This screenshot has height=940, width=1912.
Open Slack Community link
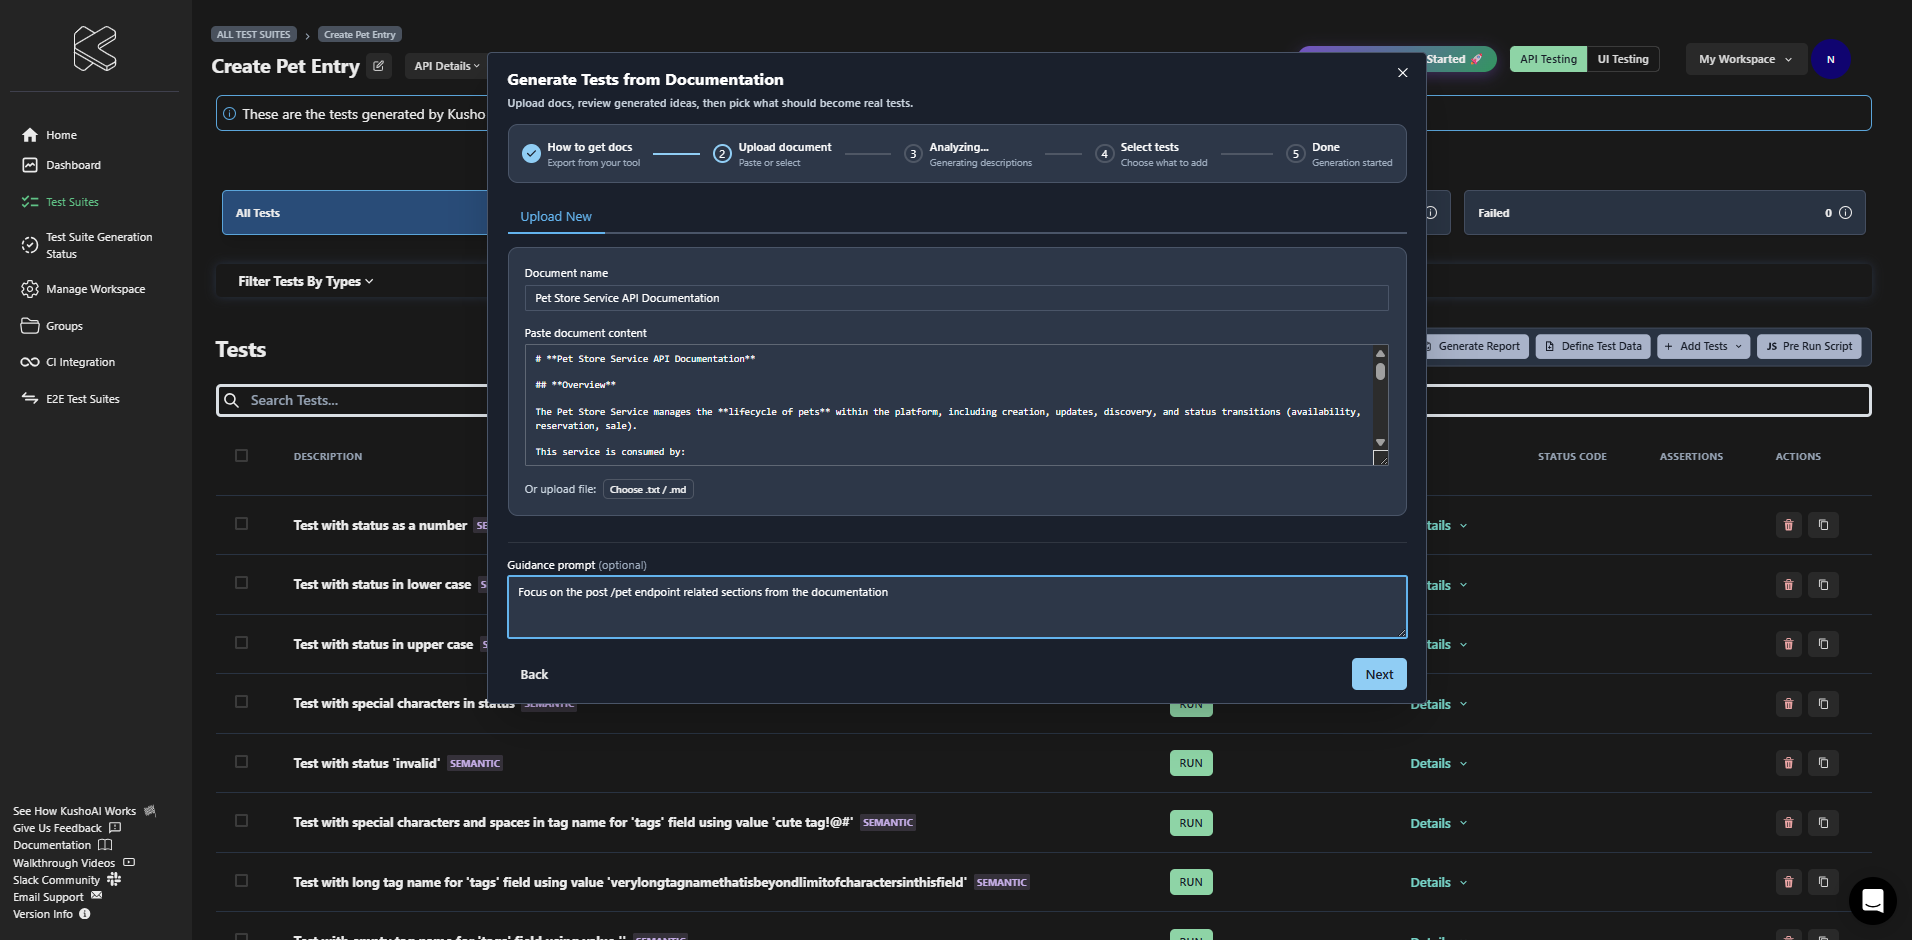(67, 880)
